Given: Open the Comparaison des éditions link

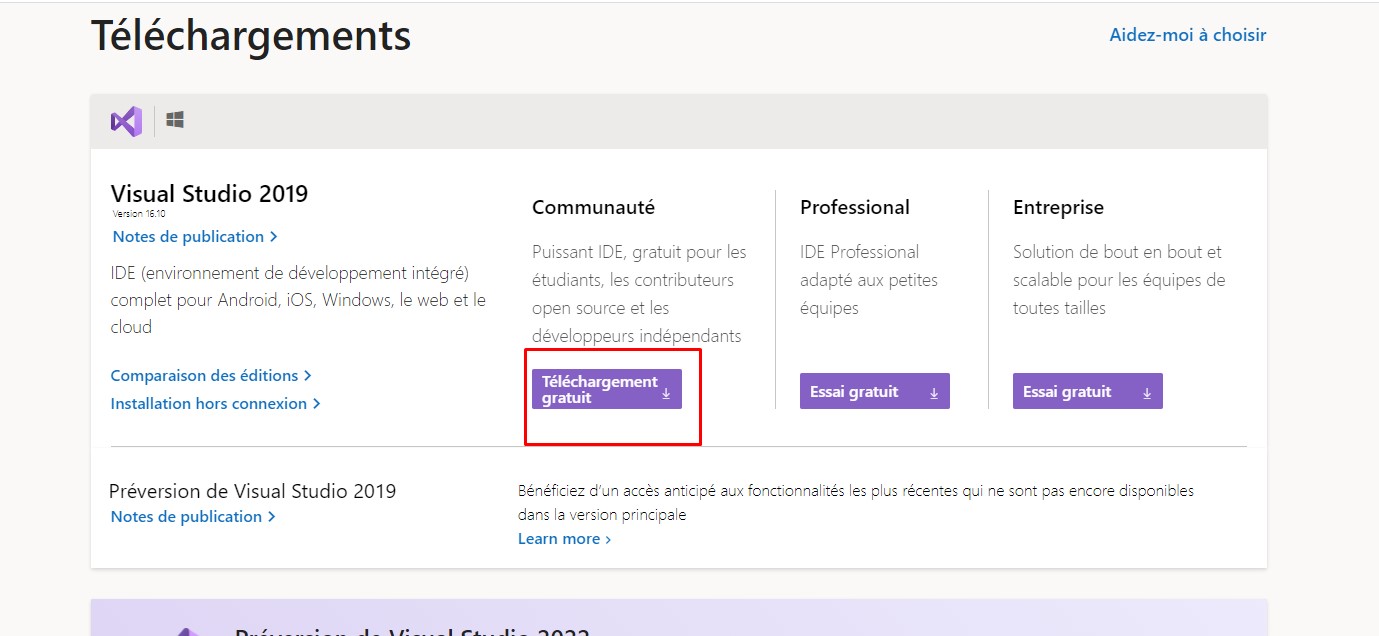Looking at the screenshot, I should click(x=204, y=376).
